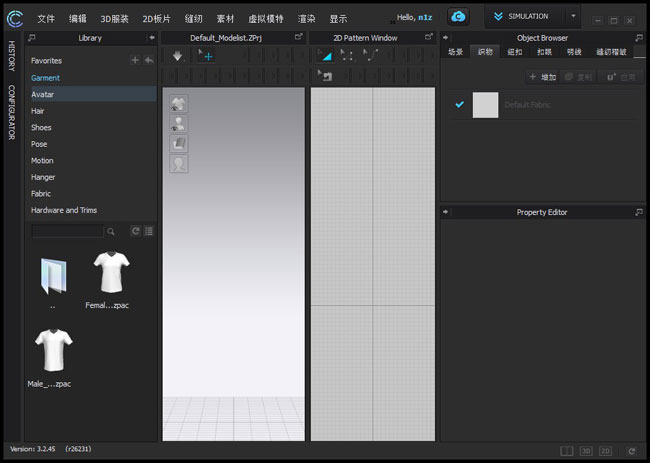Viewport: 650px width, 463px height.
Task: Switch to the 扣眼 tab in Object Browser
Action: 544,52
